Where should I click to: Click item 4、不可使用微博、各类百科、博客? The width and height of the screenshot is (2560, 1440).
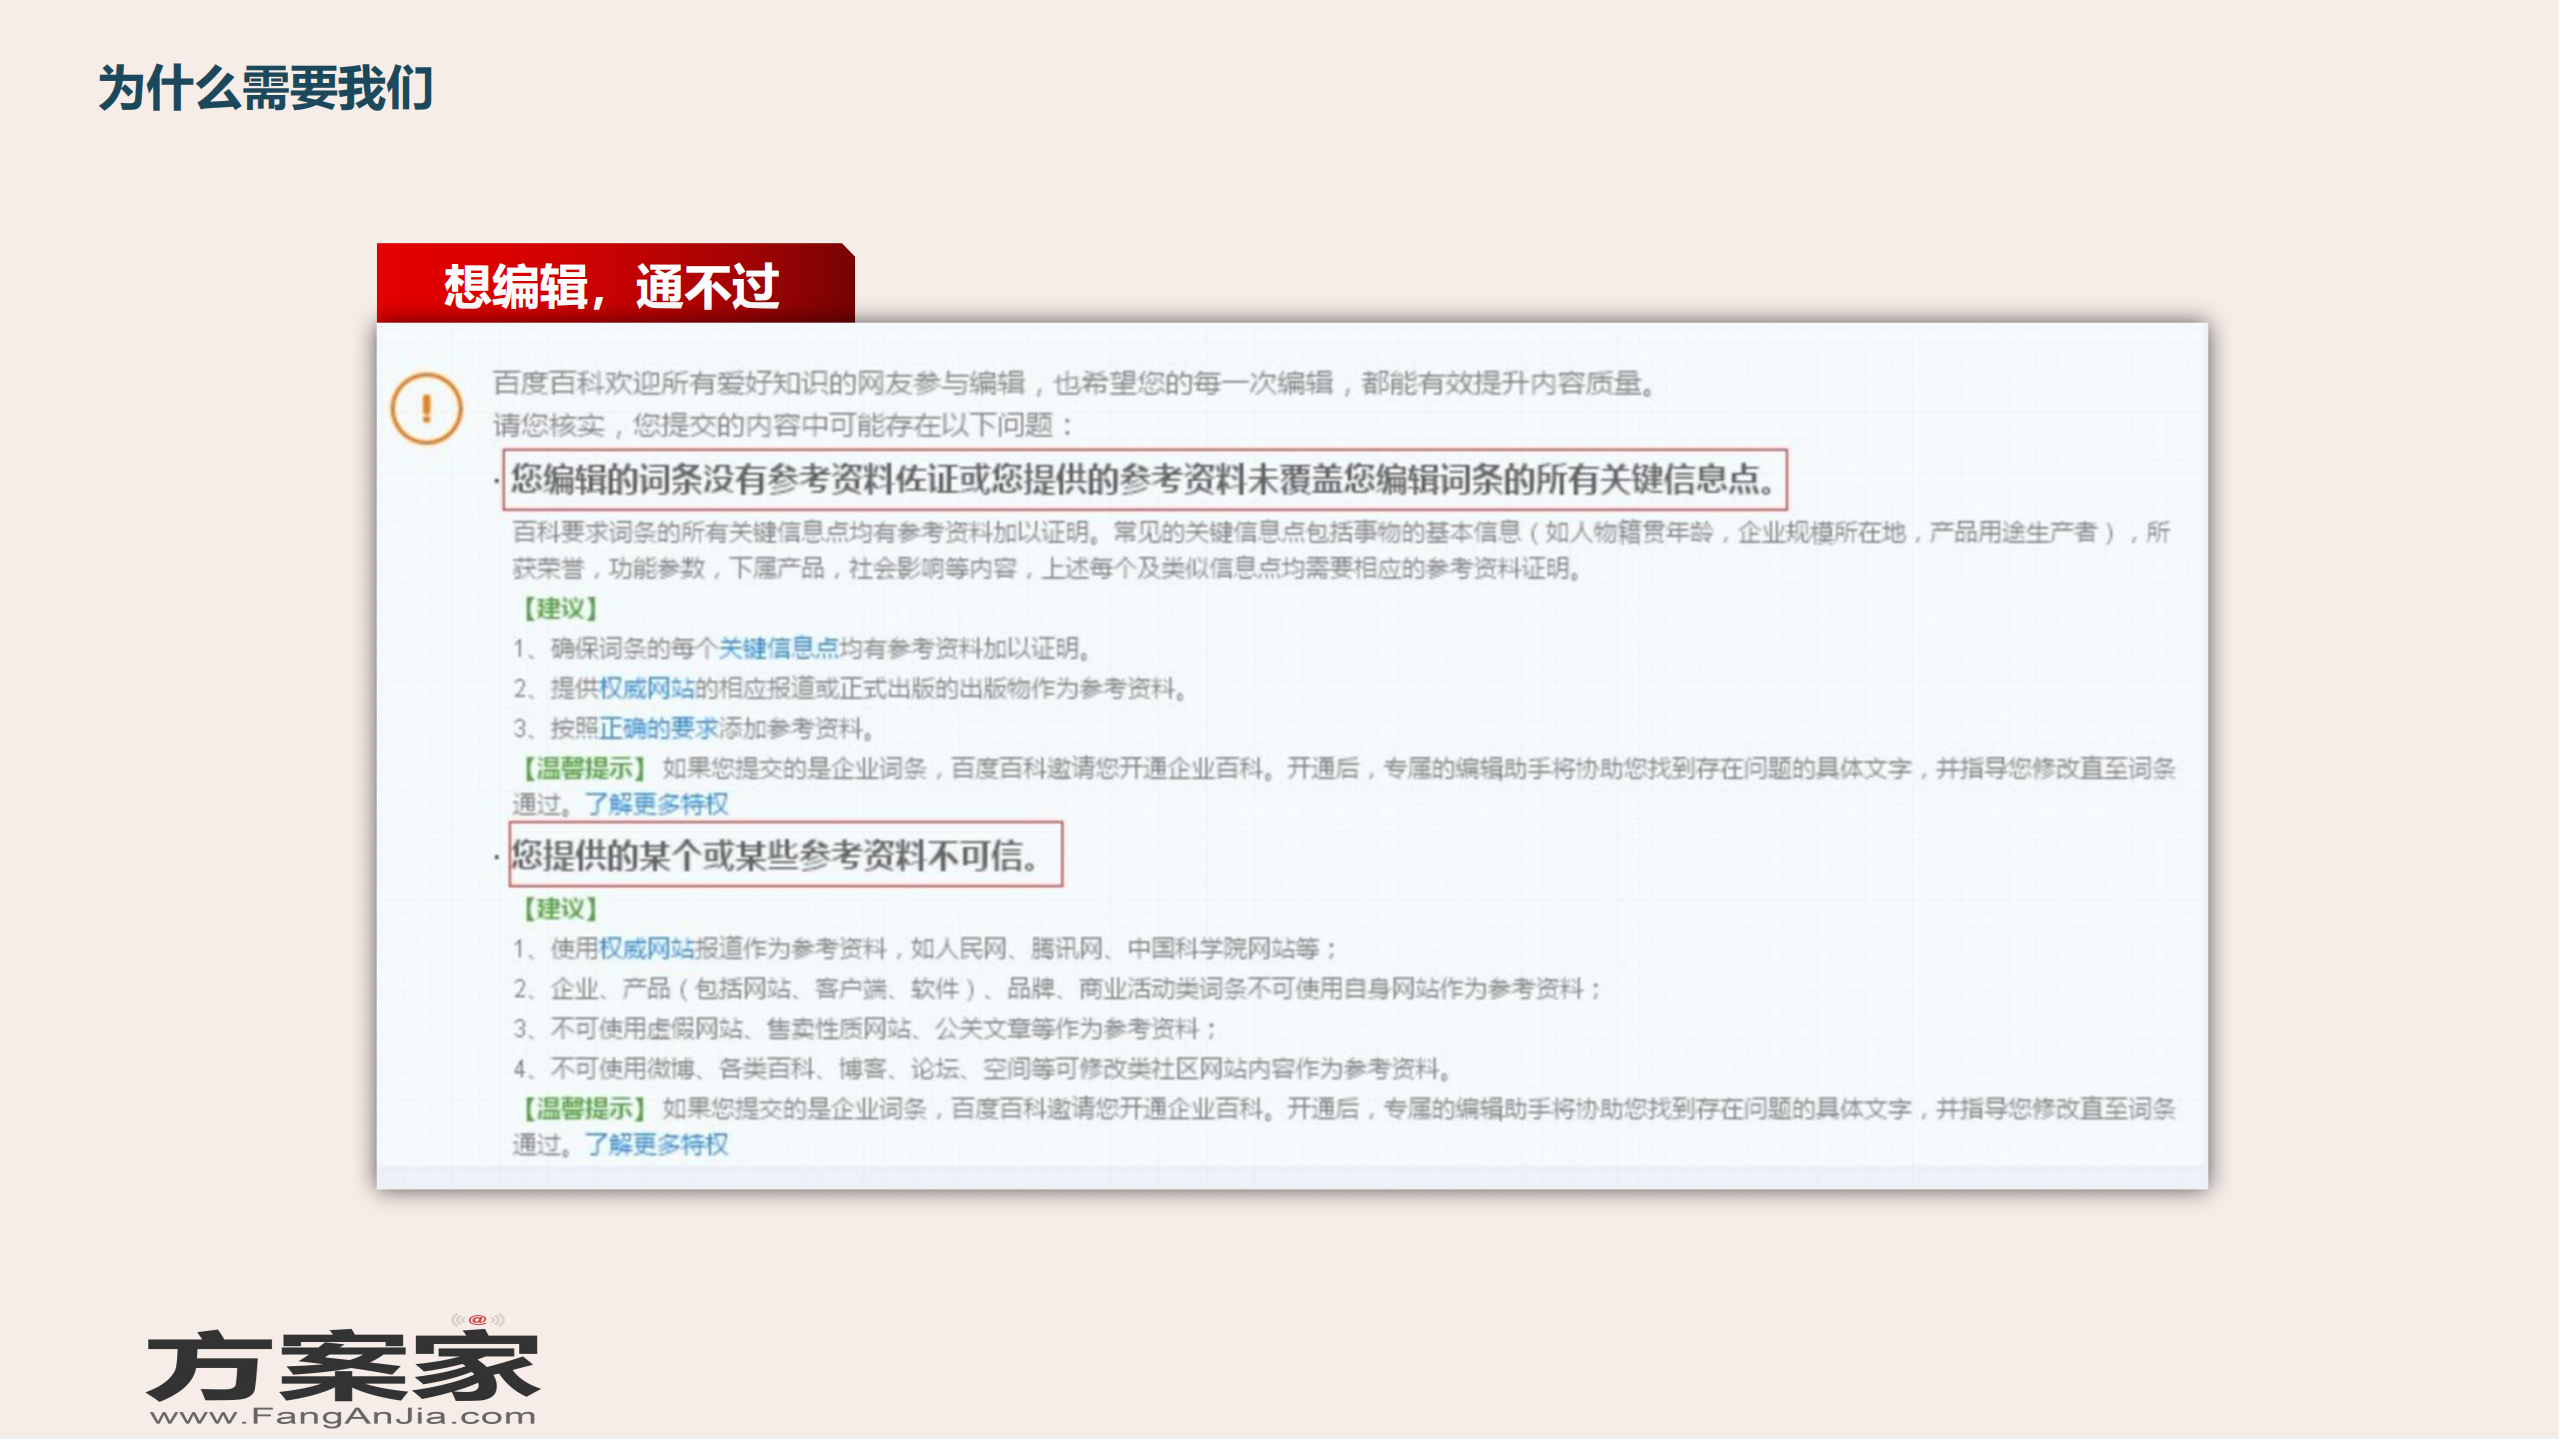click(982, 1068)
